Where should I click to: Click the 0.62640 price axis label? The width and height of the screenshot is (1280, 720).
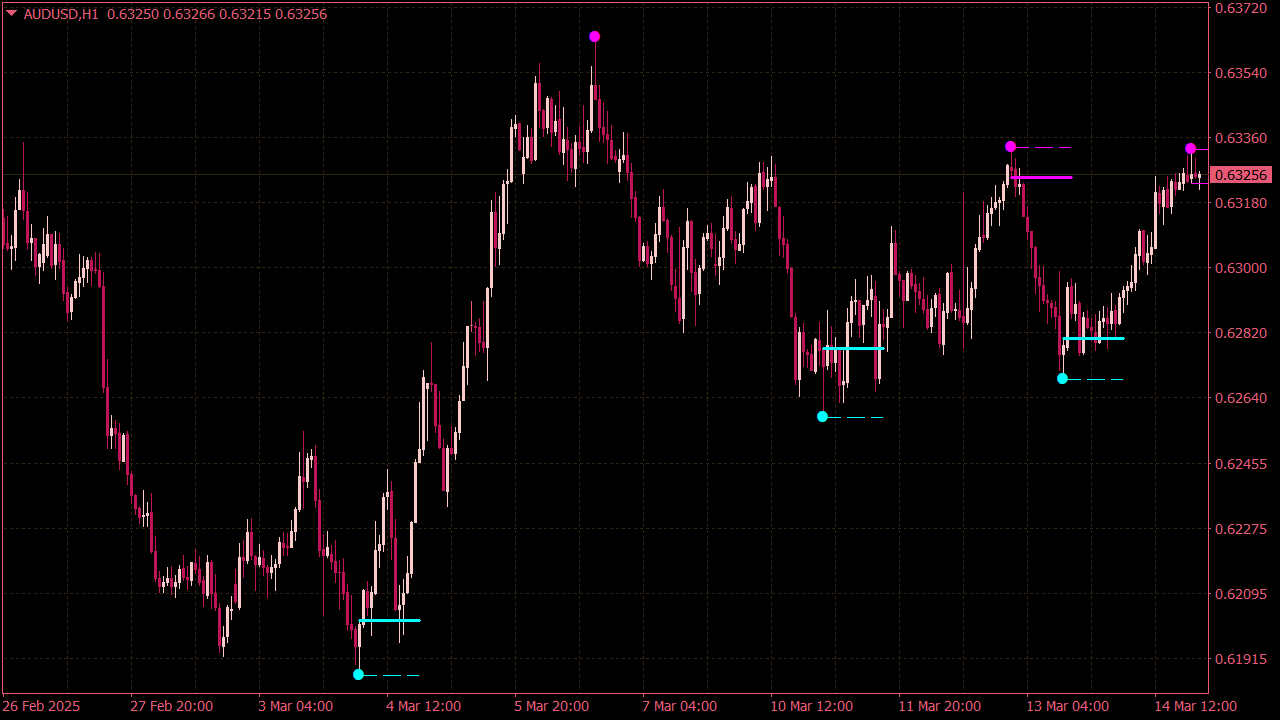[1240, 398]
